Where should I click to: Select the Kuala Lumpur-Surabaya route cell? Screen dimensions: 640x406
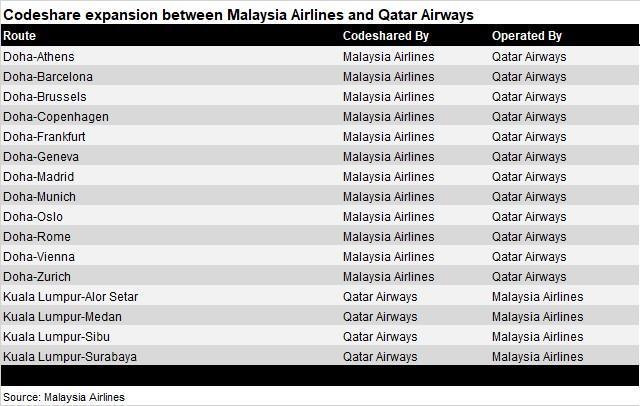[70, 357]
